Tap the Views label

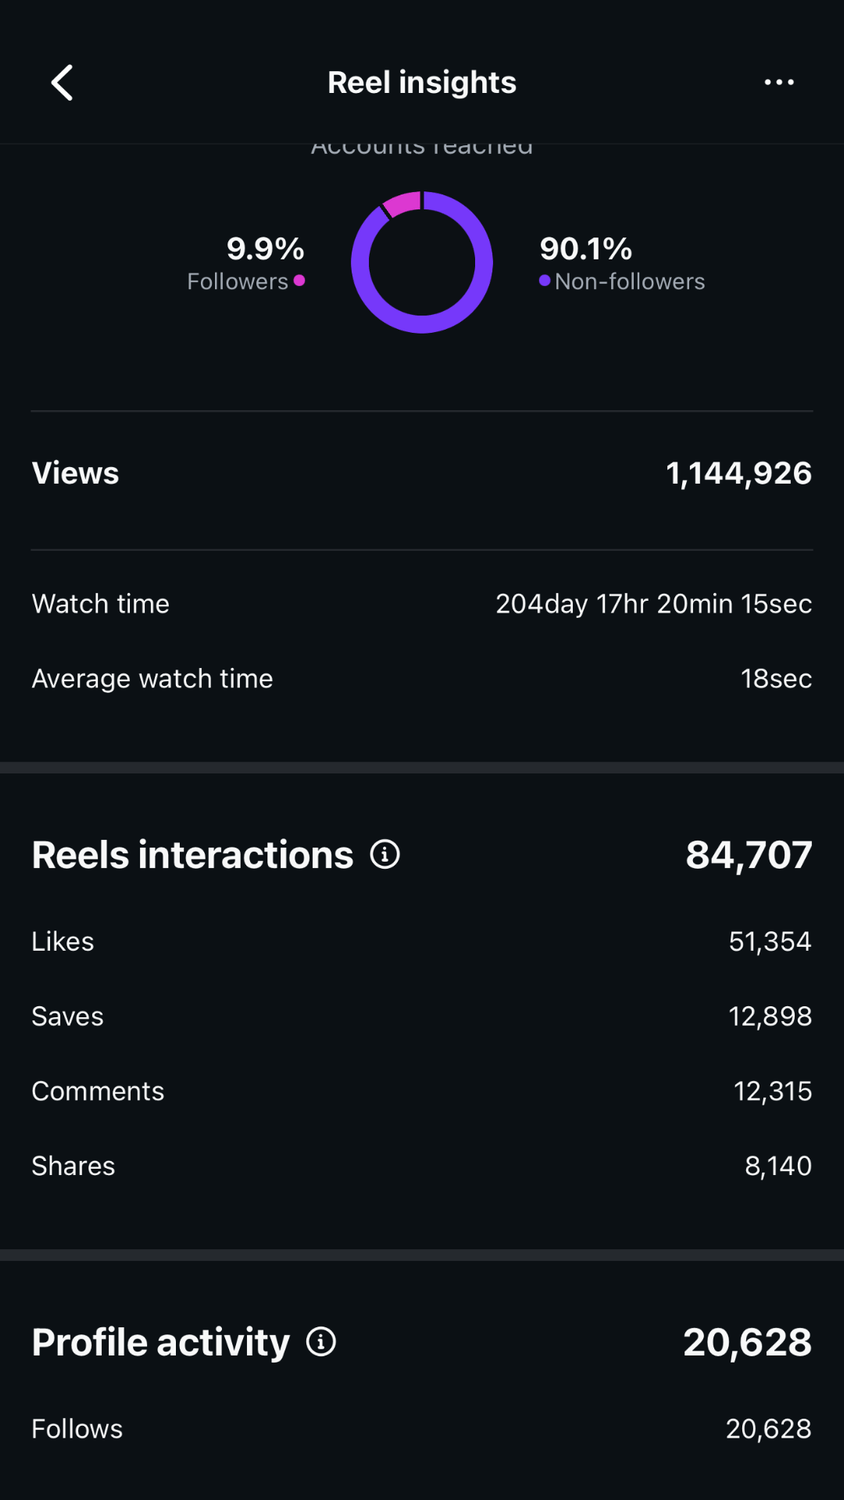[x=75, y=473]
